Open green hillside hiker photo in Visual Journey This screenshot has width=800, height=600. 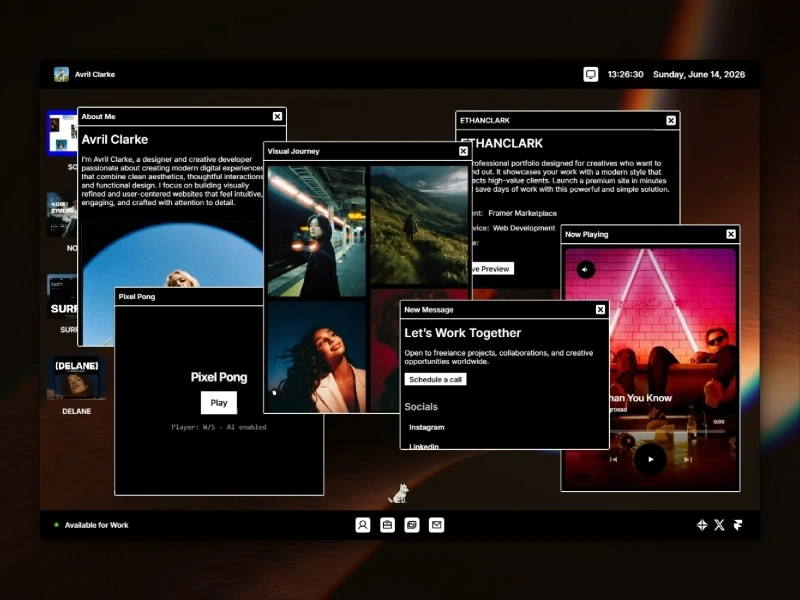click(419, 225)
